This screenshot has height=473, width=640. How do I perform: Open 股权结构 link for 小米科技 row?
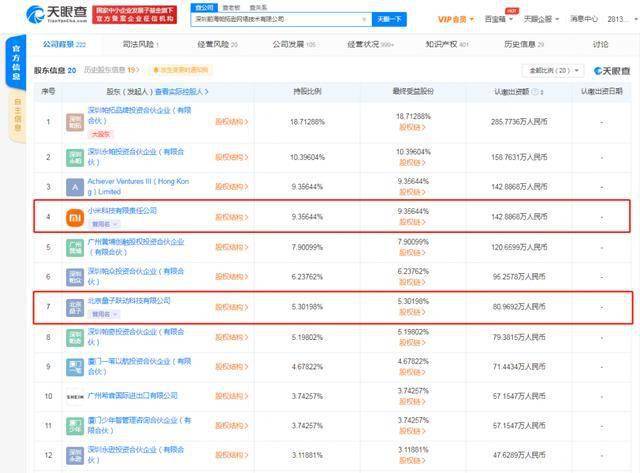pyautogui.click(x=232, y=217)
